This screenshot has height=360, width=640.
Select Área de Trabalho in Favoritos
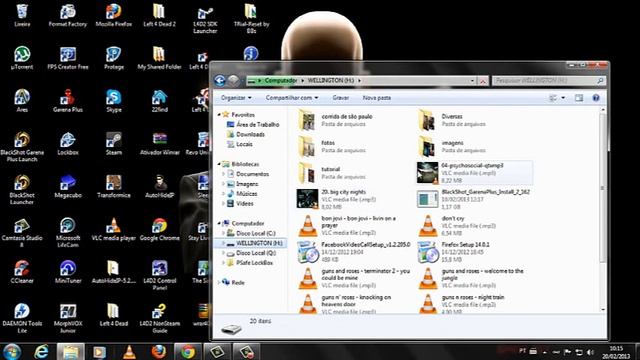(253, 124)
